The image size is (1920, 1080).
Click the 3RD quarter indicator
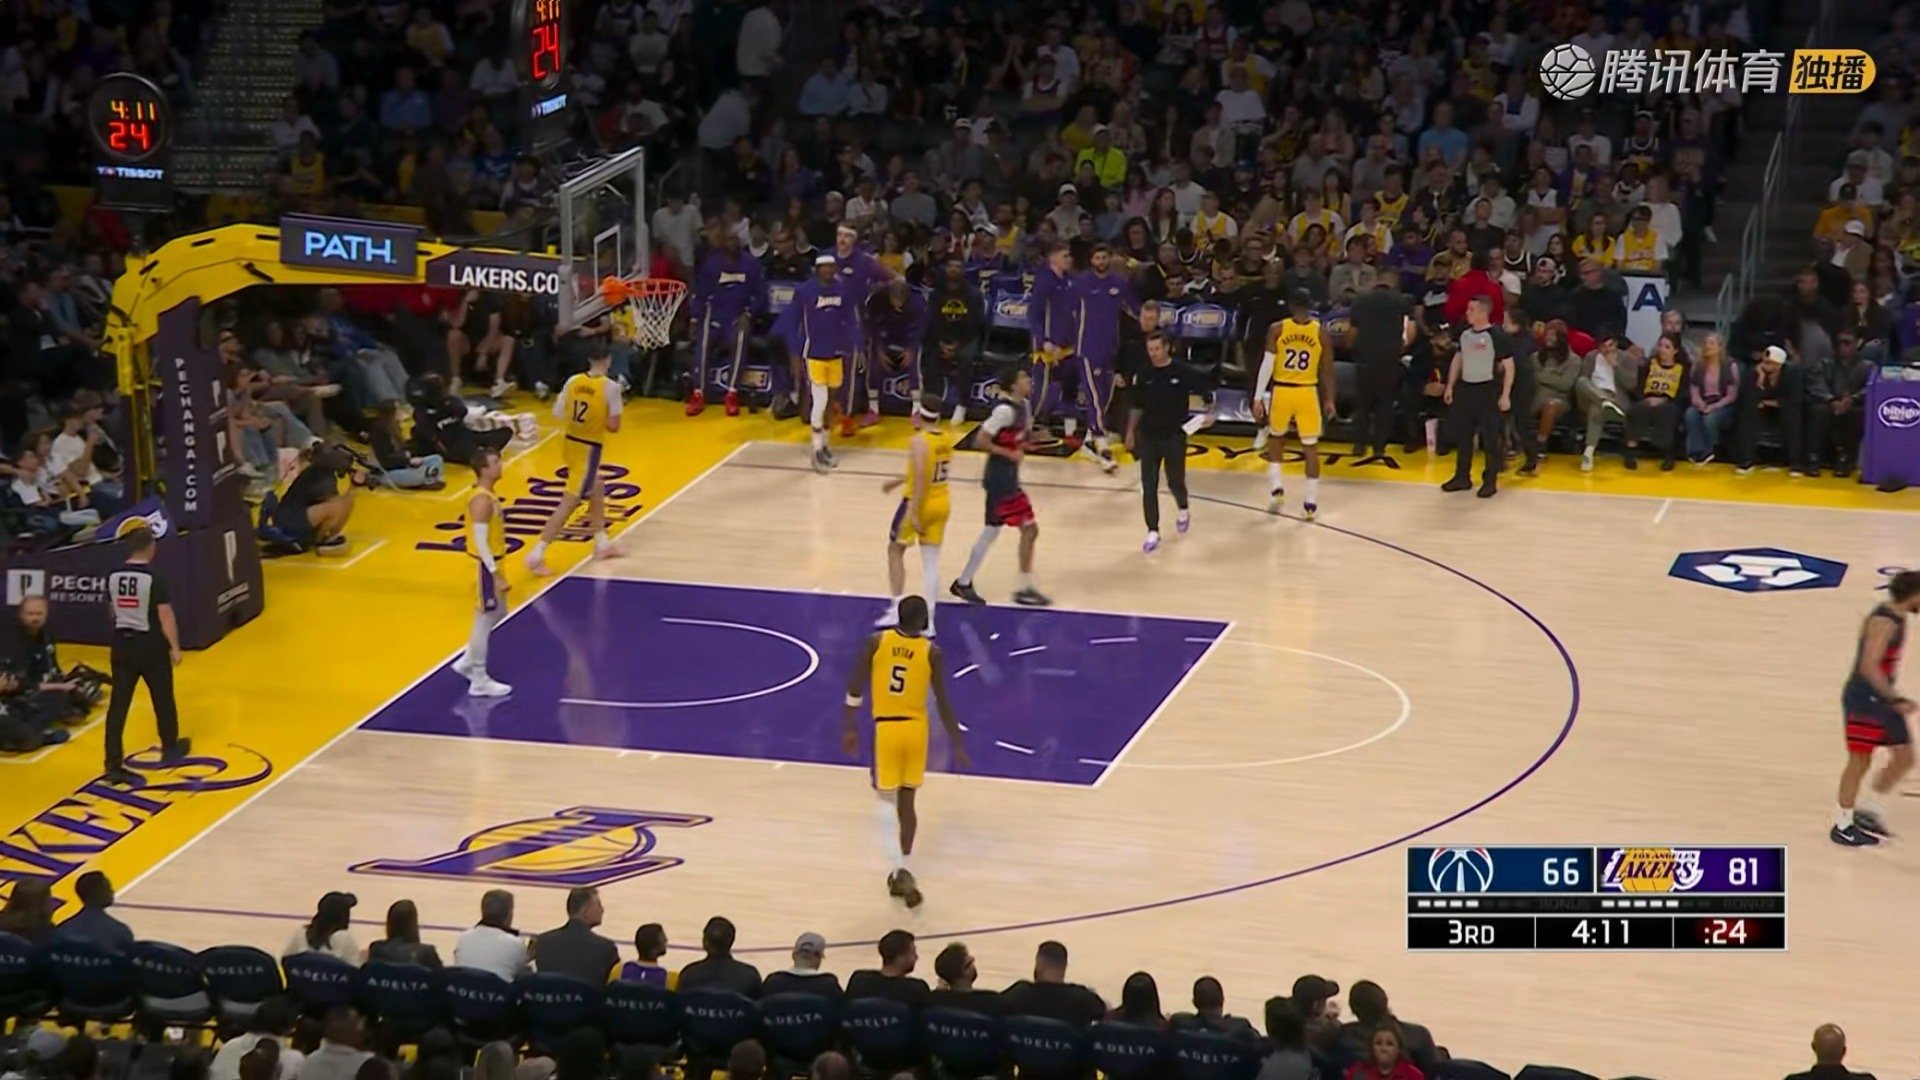point(1470,933)
